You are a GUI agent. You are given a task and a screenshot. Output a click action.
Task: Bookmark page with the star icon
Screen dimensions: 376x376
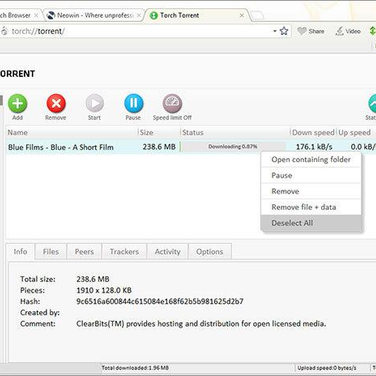point(284,31)
